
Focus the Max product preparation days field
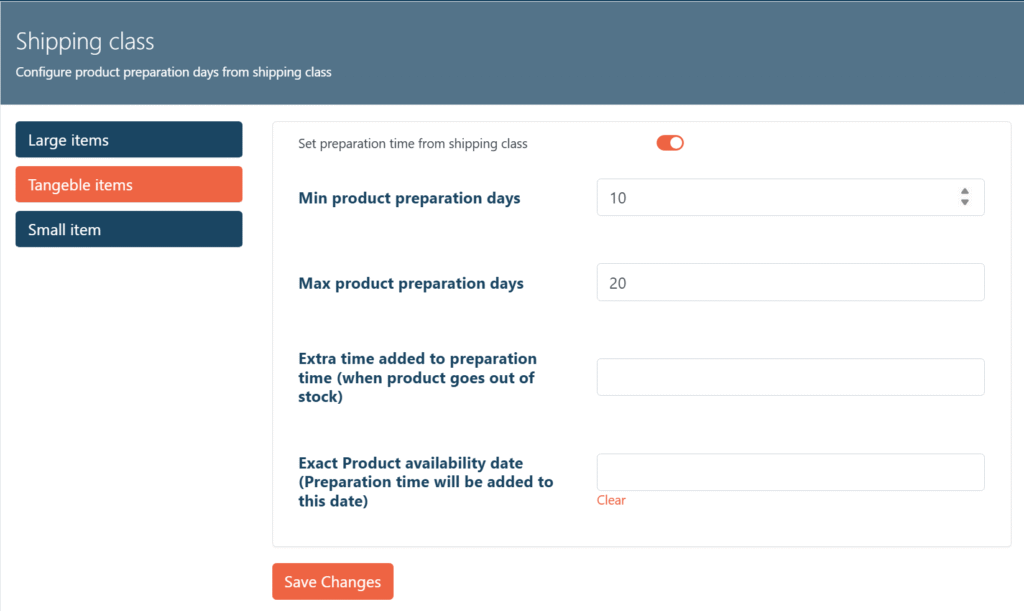point(790,283)
